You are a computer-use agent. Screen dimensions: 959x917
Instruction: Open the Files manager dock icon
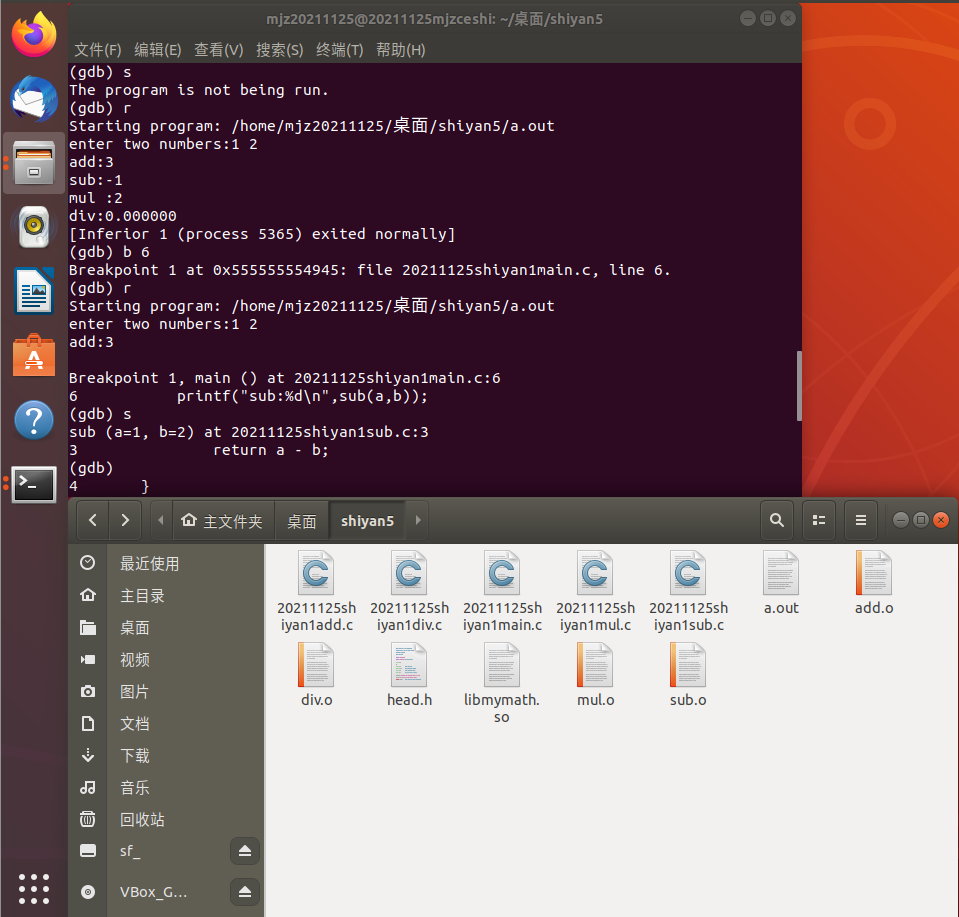[34, 163]
